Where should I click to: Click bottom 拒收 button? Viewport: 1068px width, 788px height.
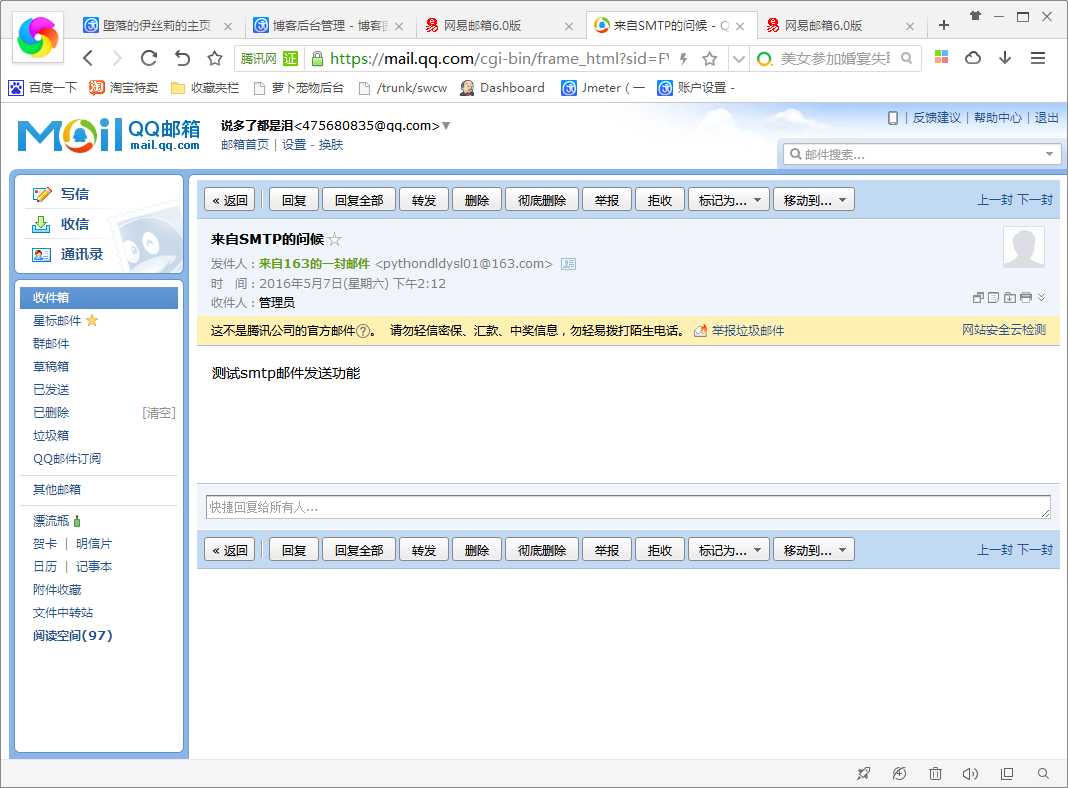tap(659, 550)
